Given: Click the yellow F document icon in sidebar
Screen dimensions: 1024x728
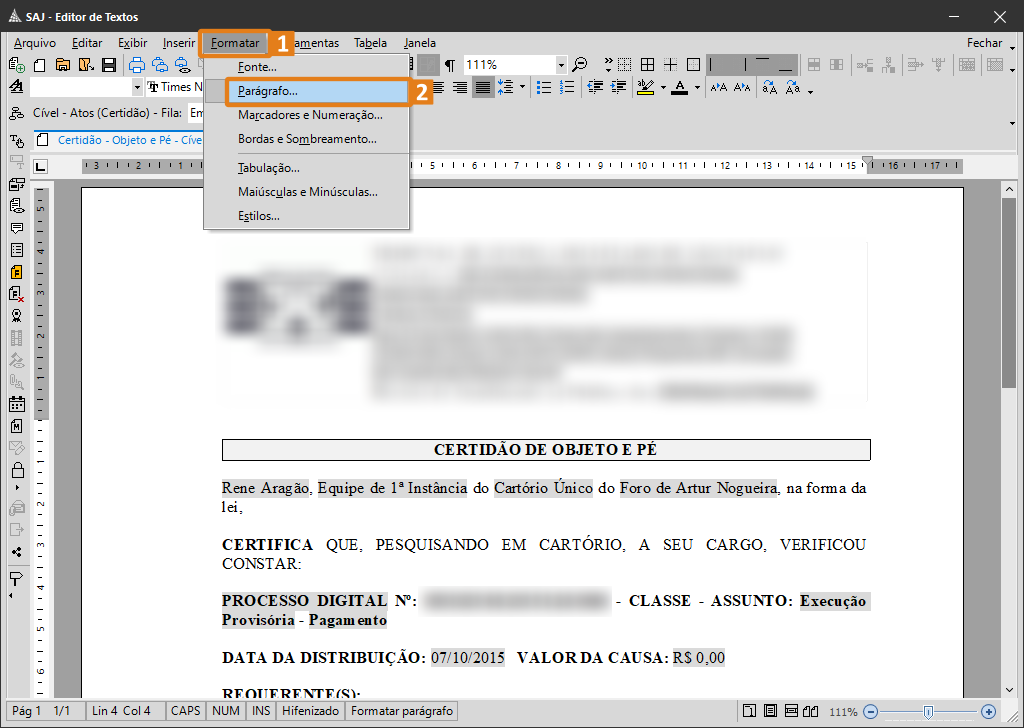Looking at the screenshot, I should click(x=17, y=272).
